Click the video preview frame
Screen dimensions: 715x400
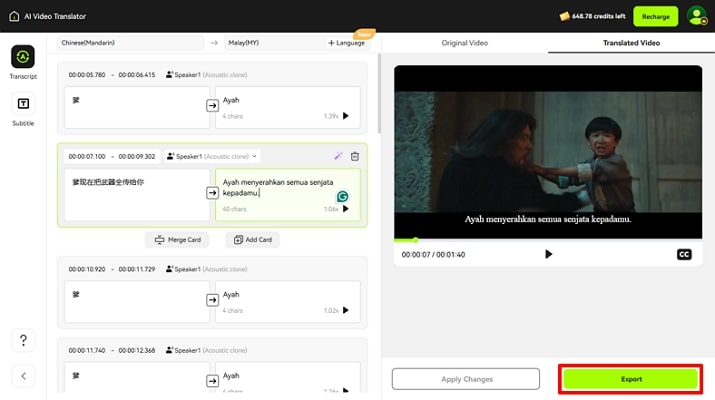[x=548, y=152]
